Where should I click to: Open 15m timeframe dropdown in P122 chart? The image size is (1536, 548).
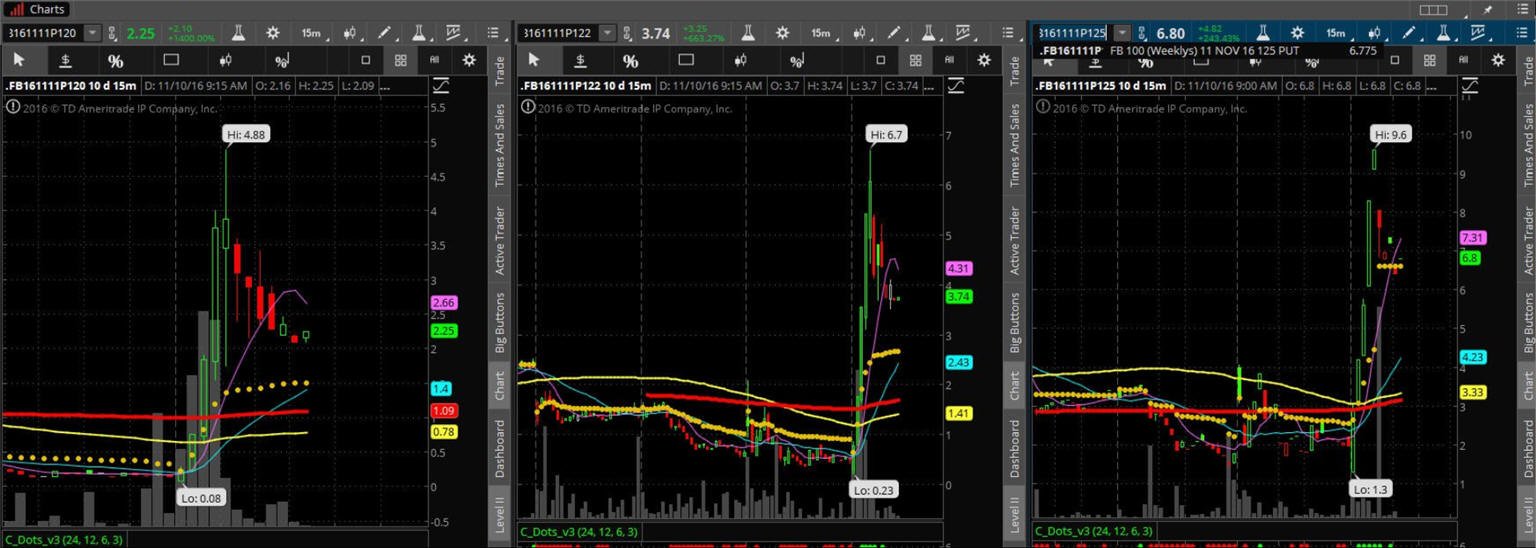[x=822, y=33]
